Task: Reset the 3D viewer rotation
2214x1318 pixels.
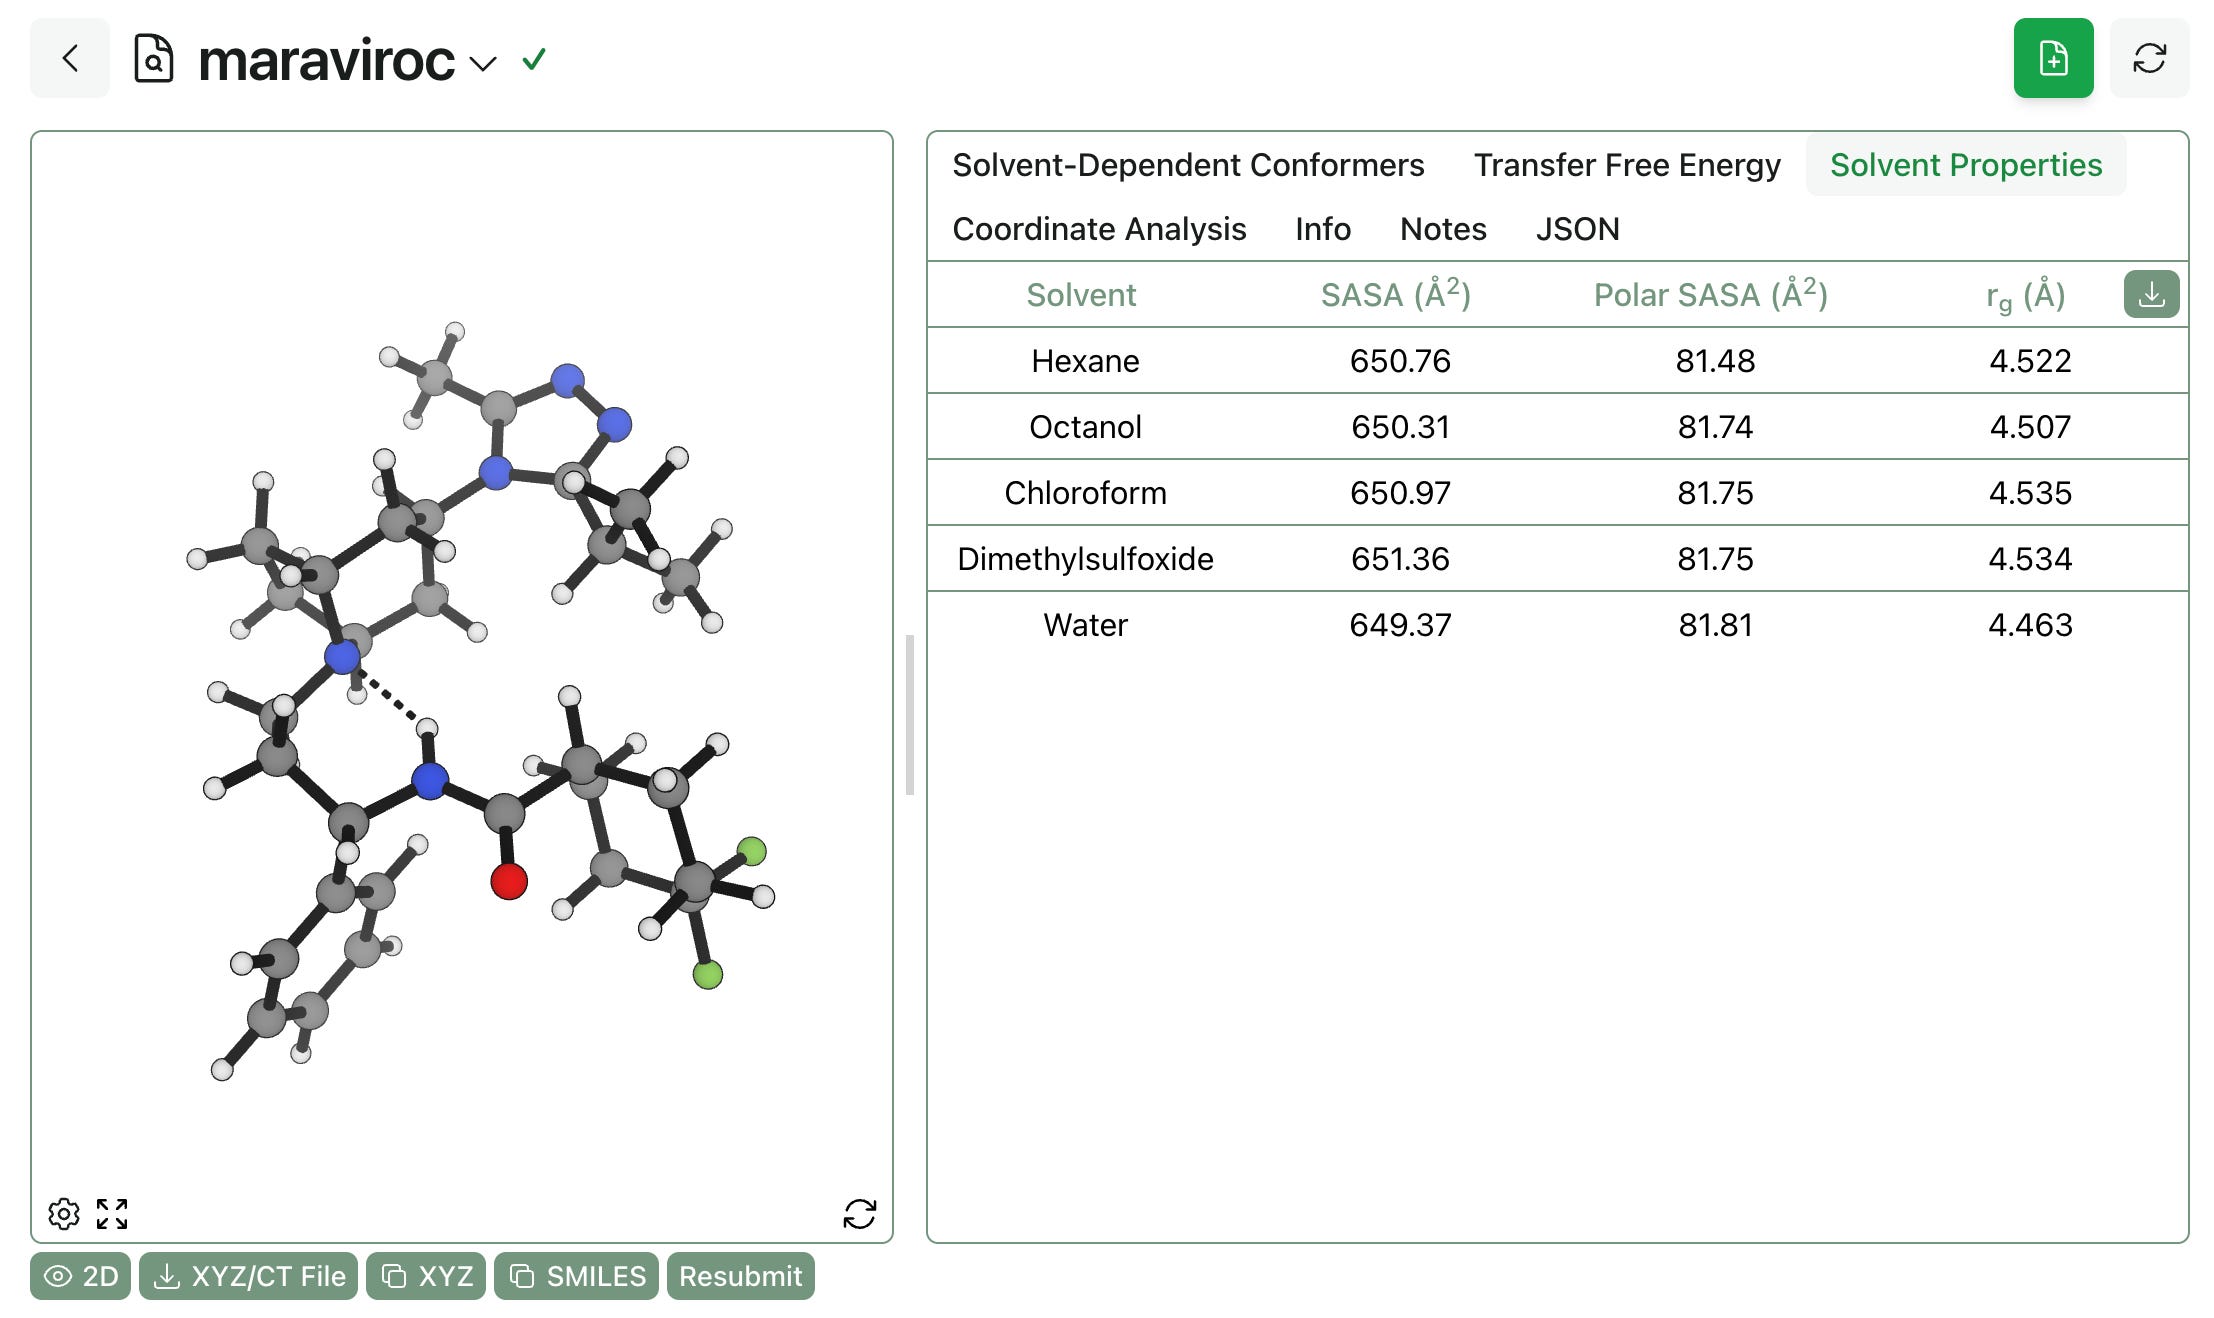Action: pyautogui.click(x=859, y=1213)
